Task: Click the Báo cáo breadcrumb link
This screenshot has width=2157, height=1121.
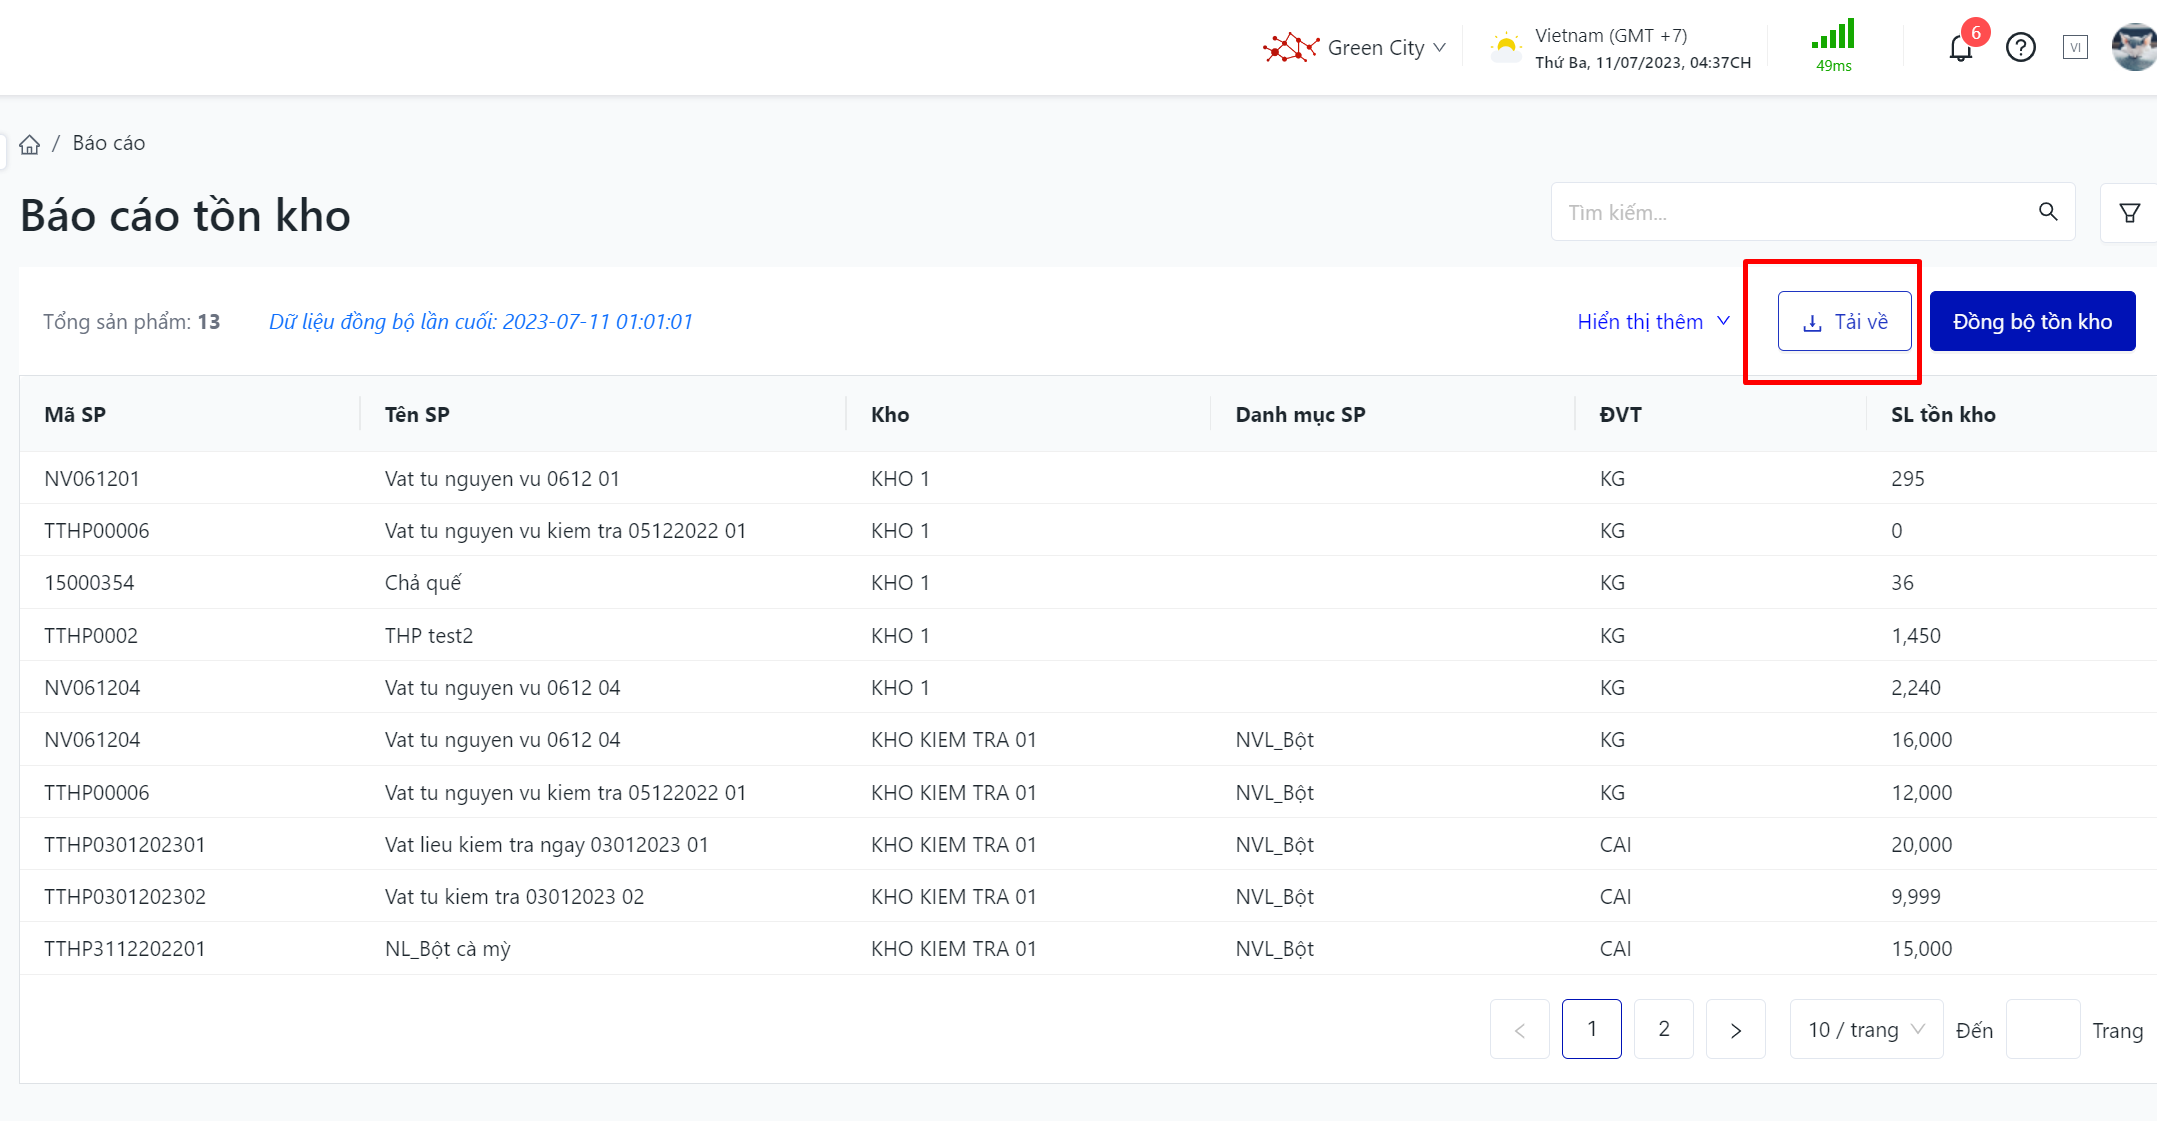Action: 109,143
